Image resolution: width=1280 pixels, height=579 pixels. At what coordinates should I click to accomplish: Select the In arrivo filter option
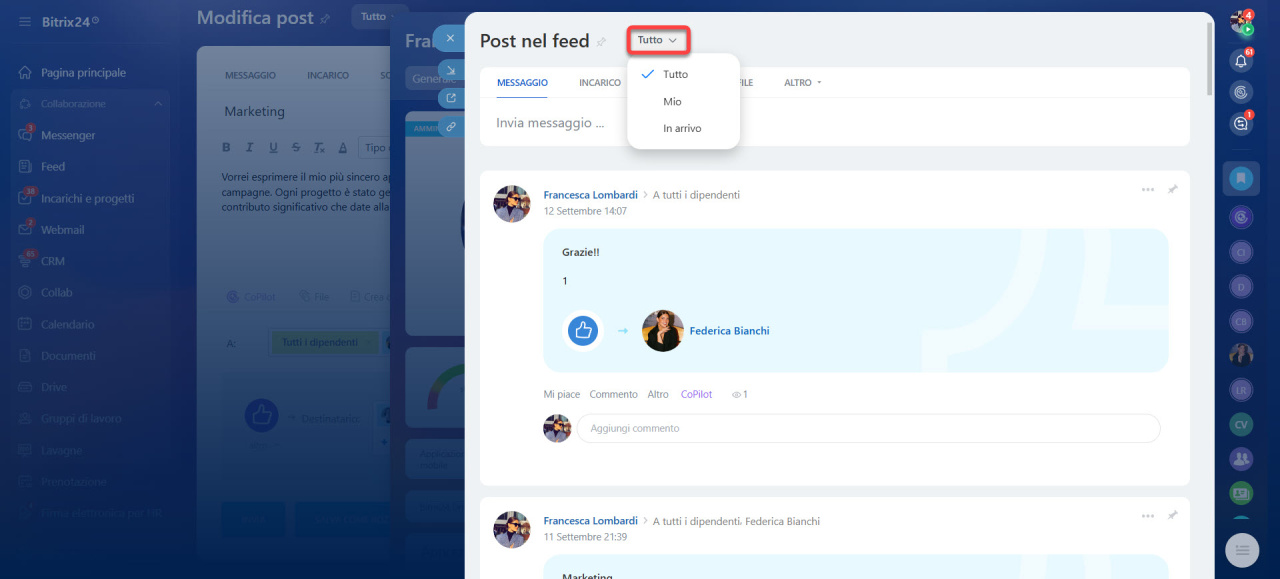click(x=682, y=128)
